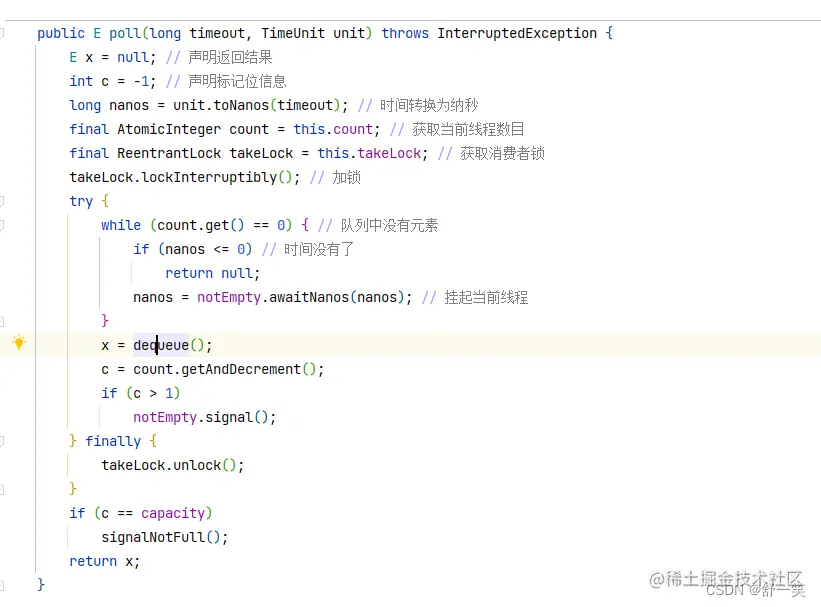Click the ReentrantLock type name
The width and height of the screenshot is (821, 607).
(x=169, y=153)
